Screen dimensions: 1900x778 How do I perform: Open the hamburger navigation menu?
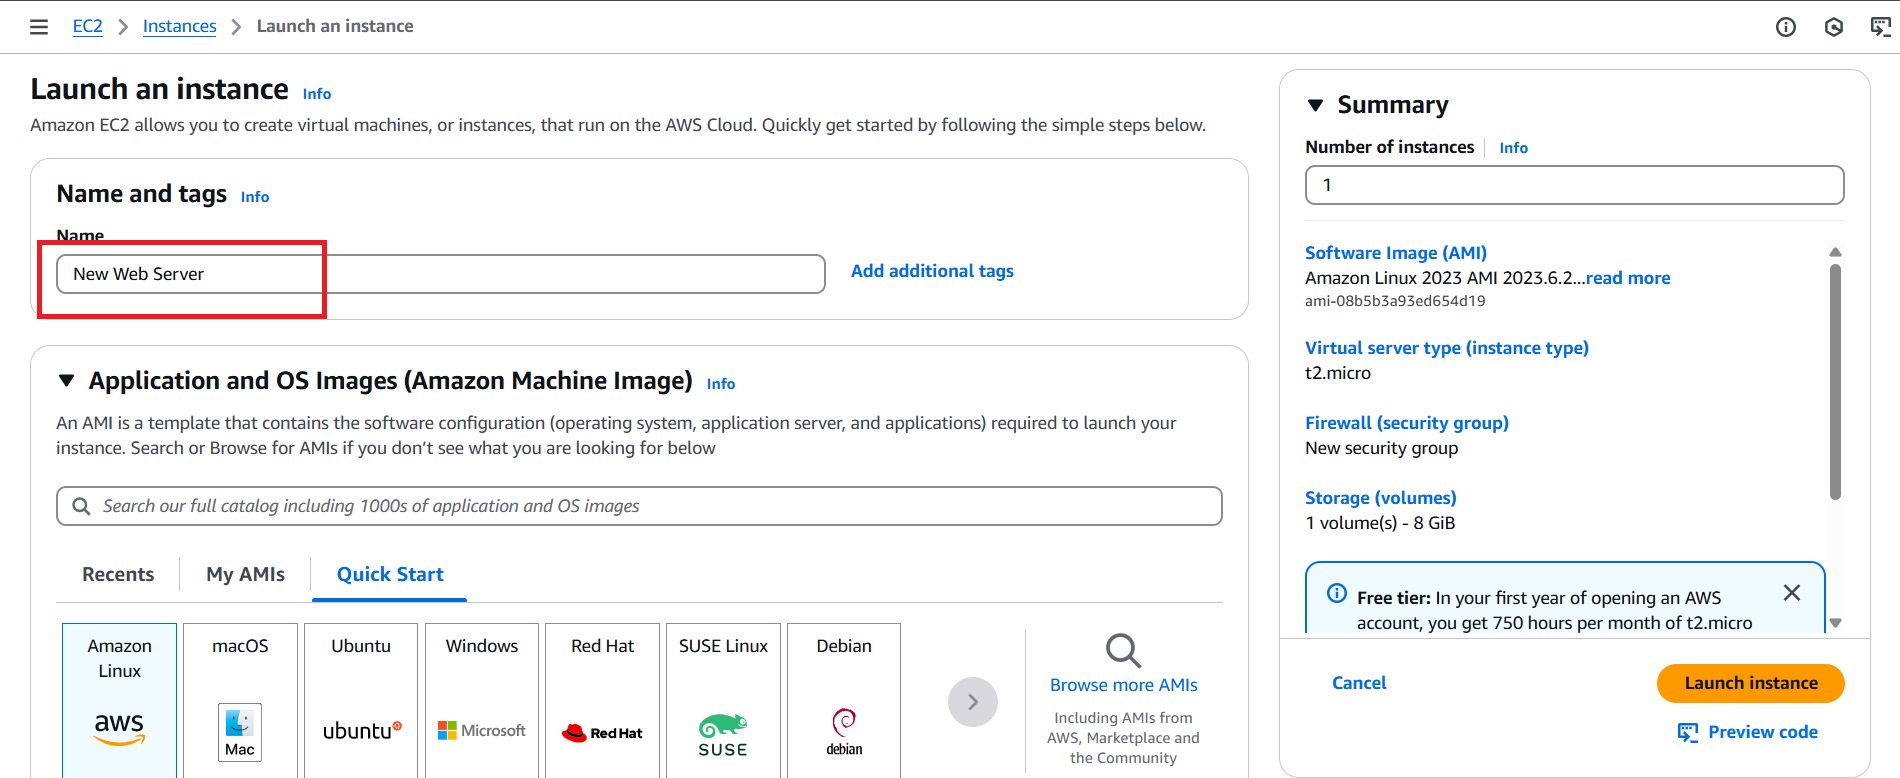click(39, 27)
